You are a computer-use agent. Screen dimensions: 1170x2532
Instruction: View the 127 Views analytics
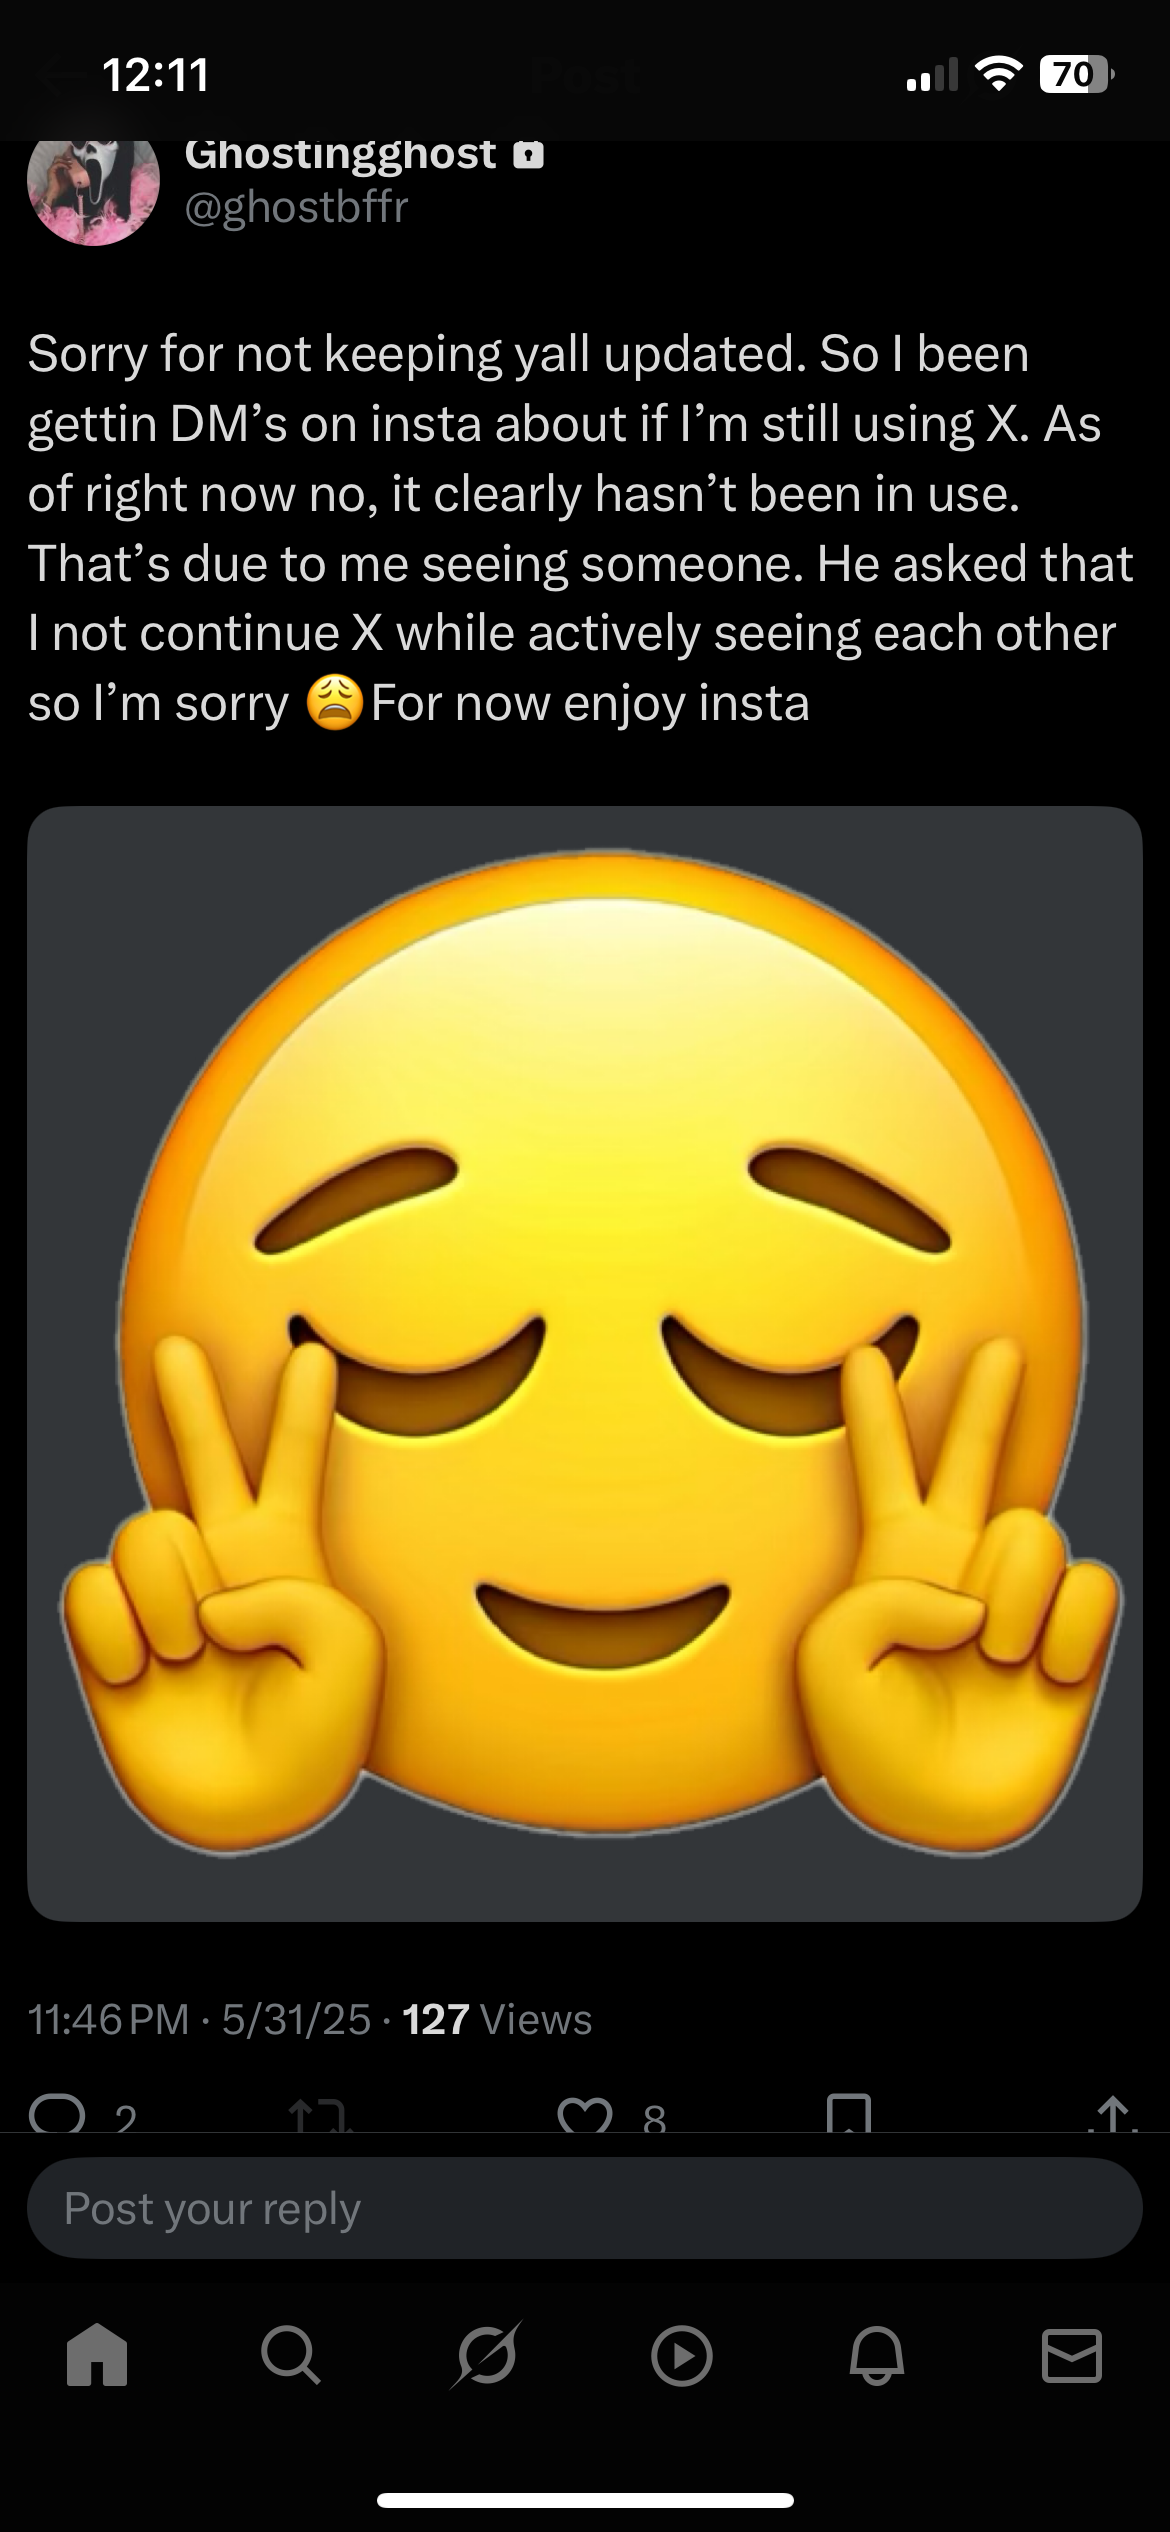click(497, 2019)
